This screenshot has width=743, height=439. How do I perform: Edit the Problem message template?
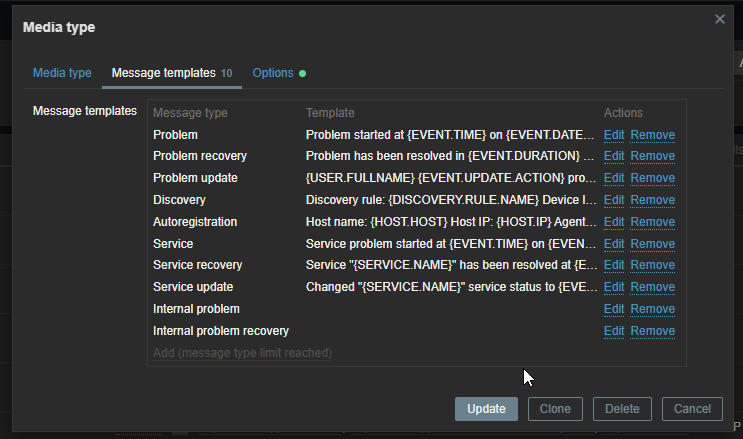coord(614,134)
